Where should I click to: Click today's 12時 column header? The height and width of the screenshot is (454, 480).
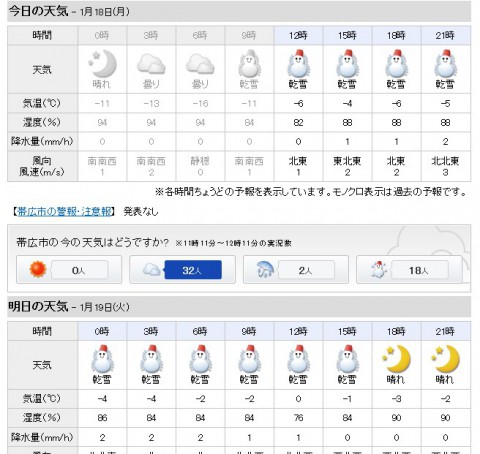pos(298,35)
